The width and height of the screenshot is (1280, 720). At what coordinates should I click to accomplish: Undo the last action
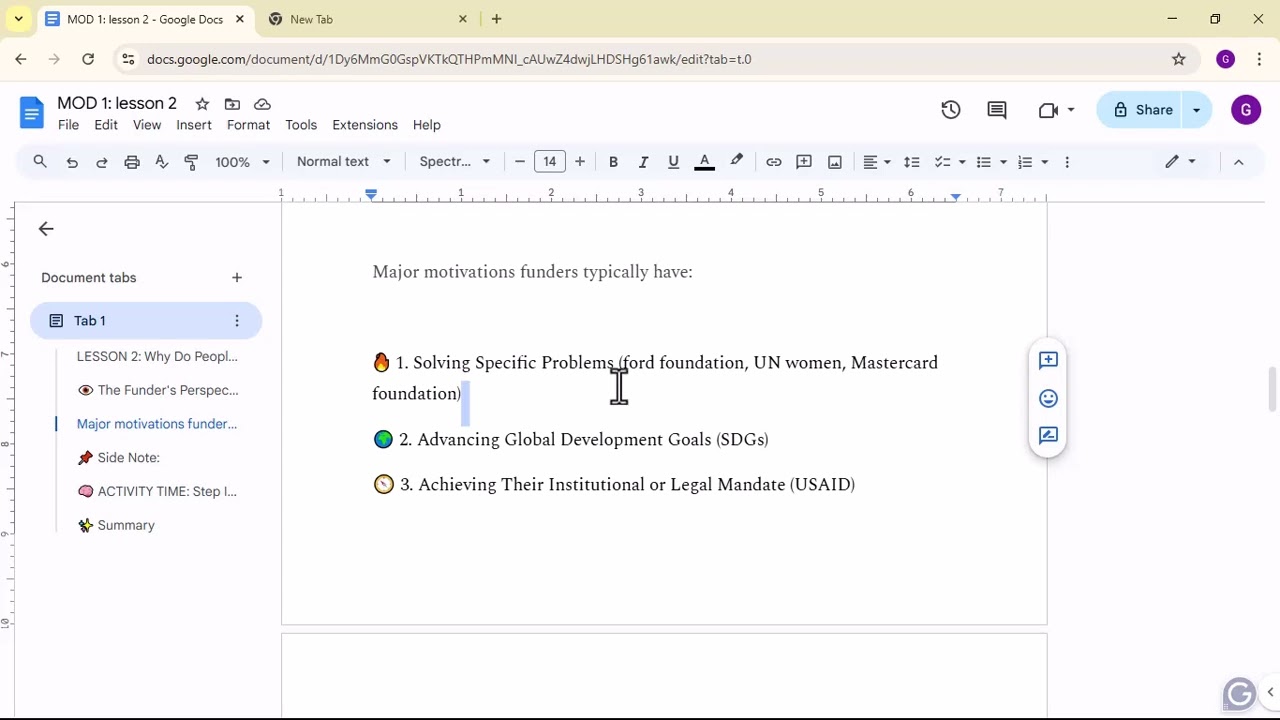point(72,162)
